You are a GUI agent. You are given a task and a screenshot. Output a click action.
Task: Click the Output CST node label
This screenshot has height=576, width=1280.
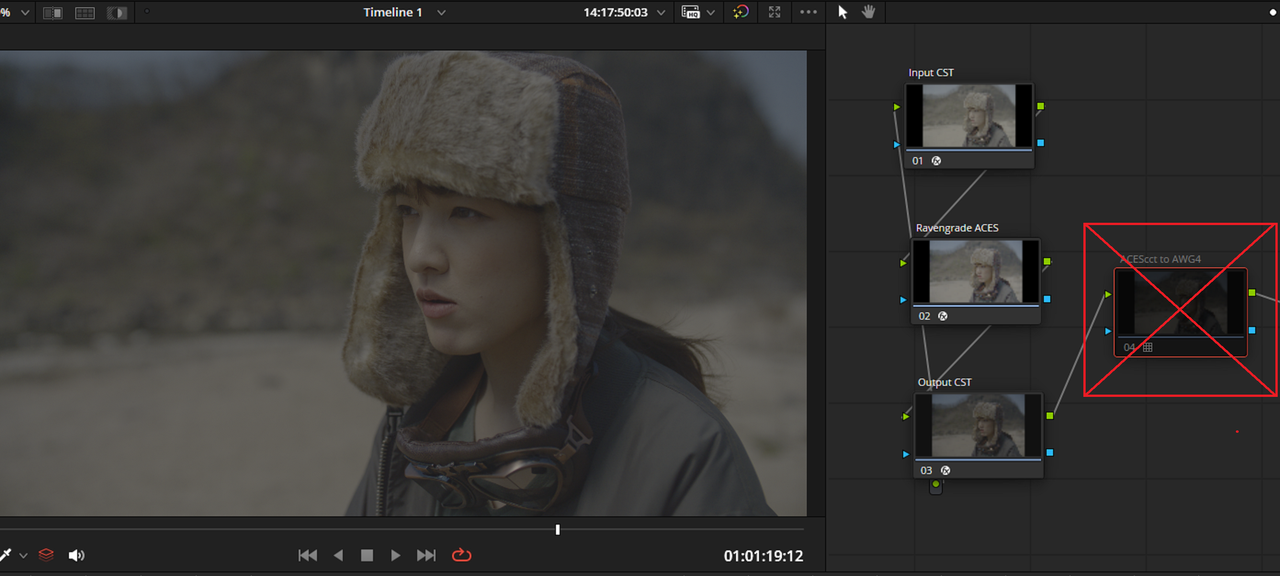click(945, 382)
